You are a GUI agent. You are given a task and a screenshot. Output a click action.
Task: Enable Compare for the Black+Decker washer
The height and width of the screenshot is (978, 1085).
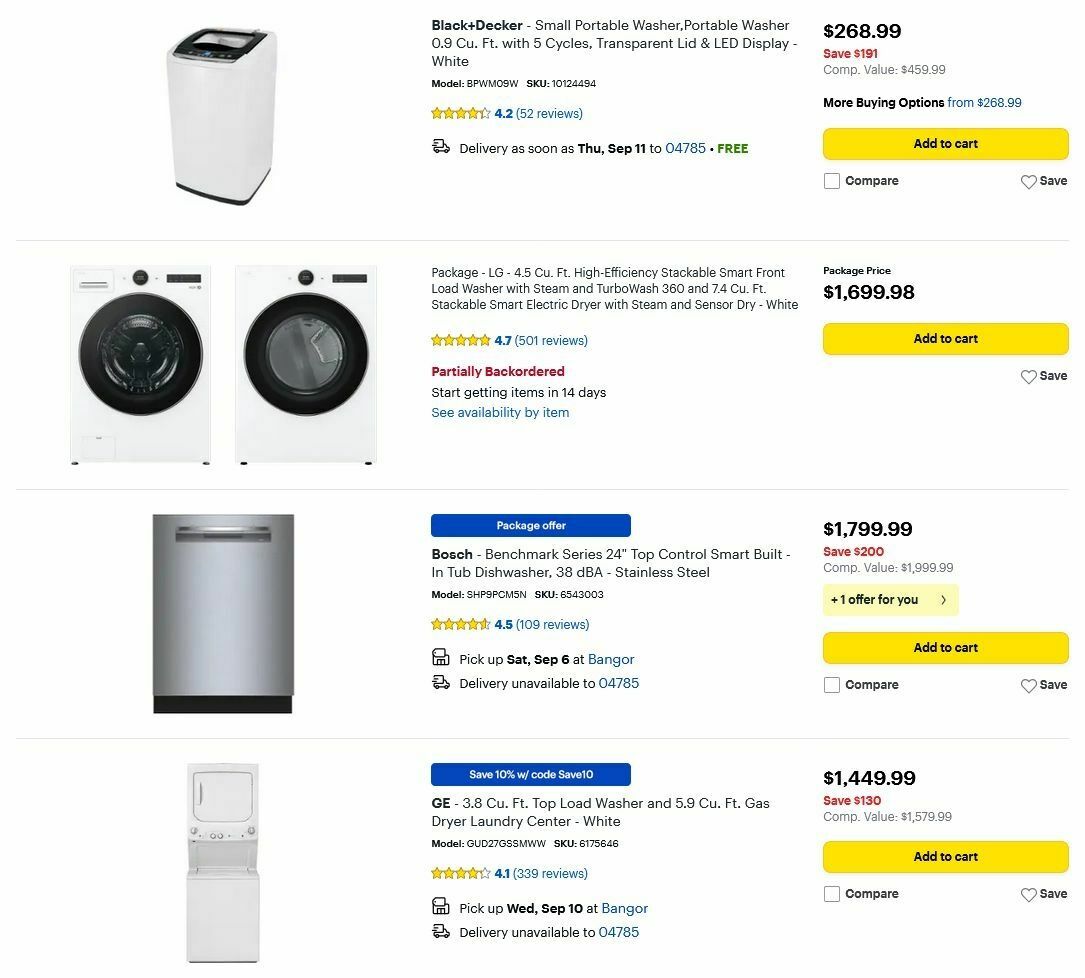(832, 181)
